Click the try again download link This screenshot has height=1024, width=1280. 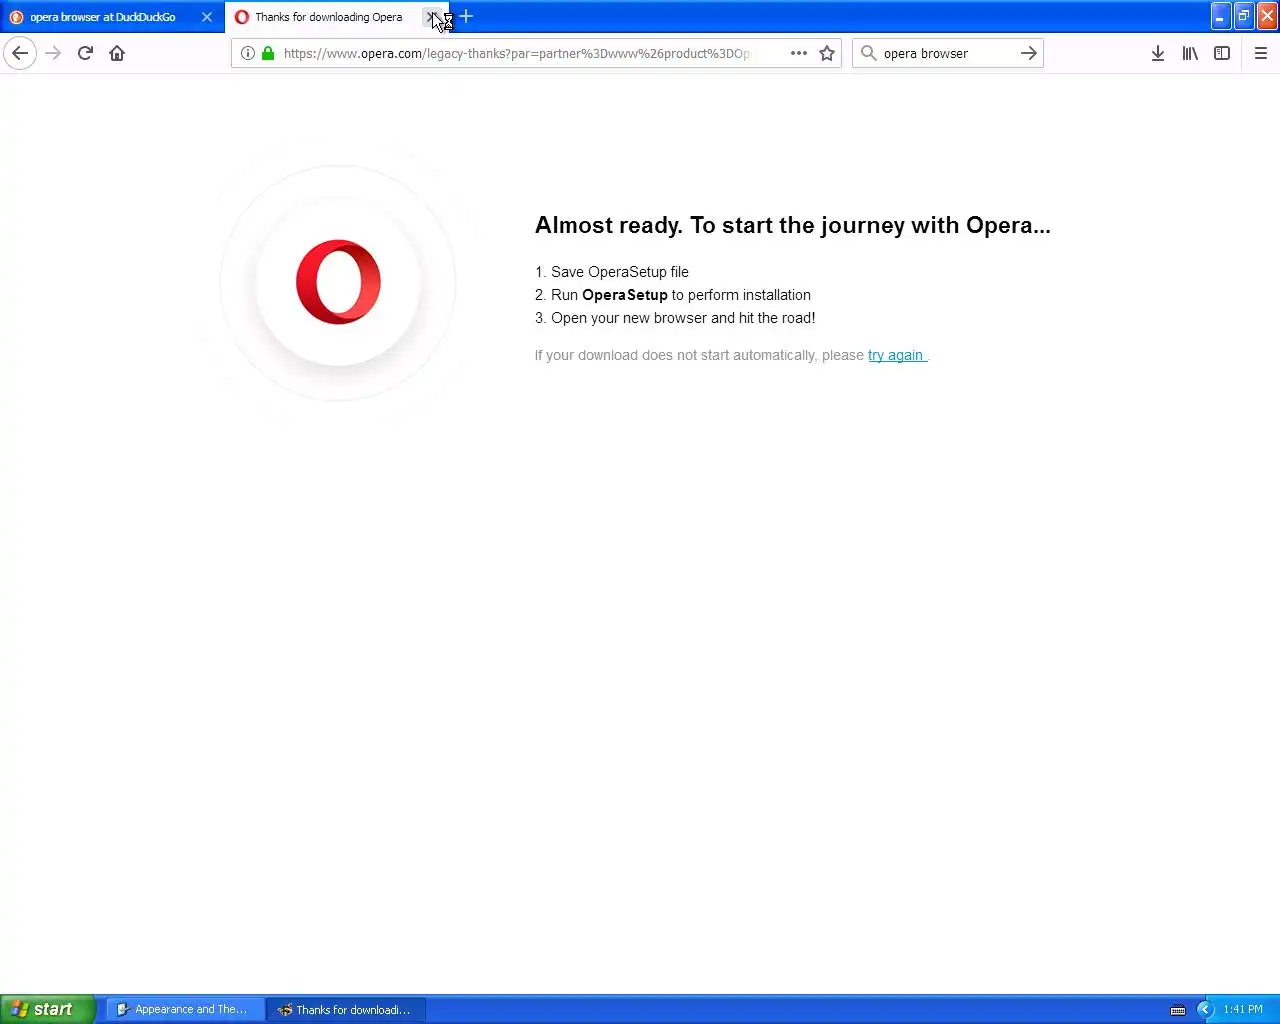point(896,355)
